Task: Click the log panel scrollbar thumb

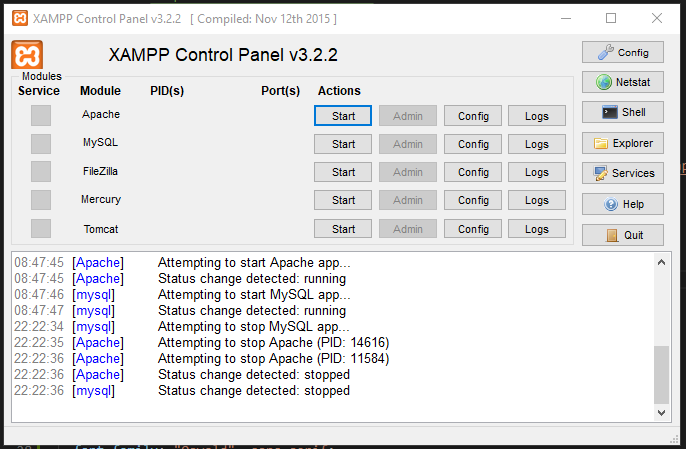Action: 661,373
